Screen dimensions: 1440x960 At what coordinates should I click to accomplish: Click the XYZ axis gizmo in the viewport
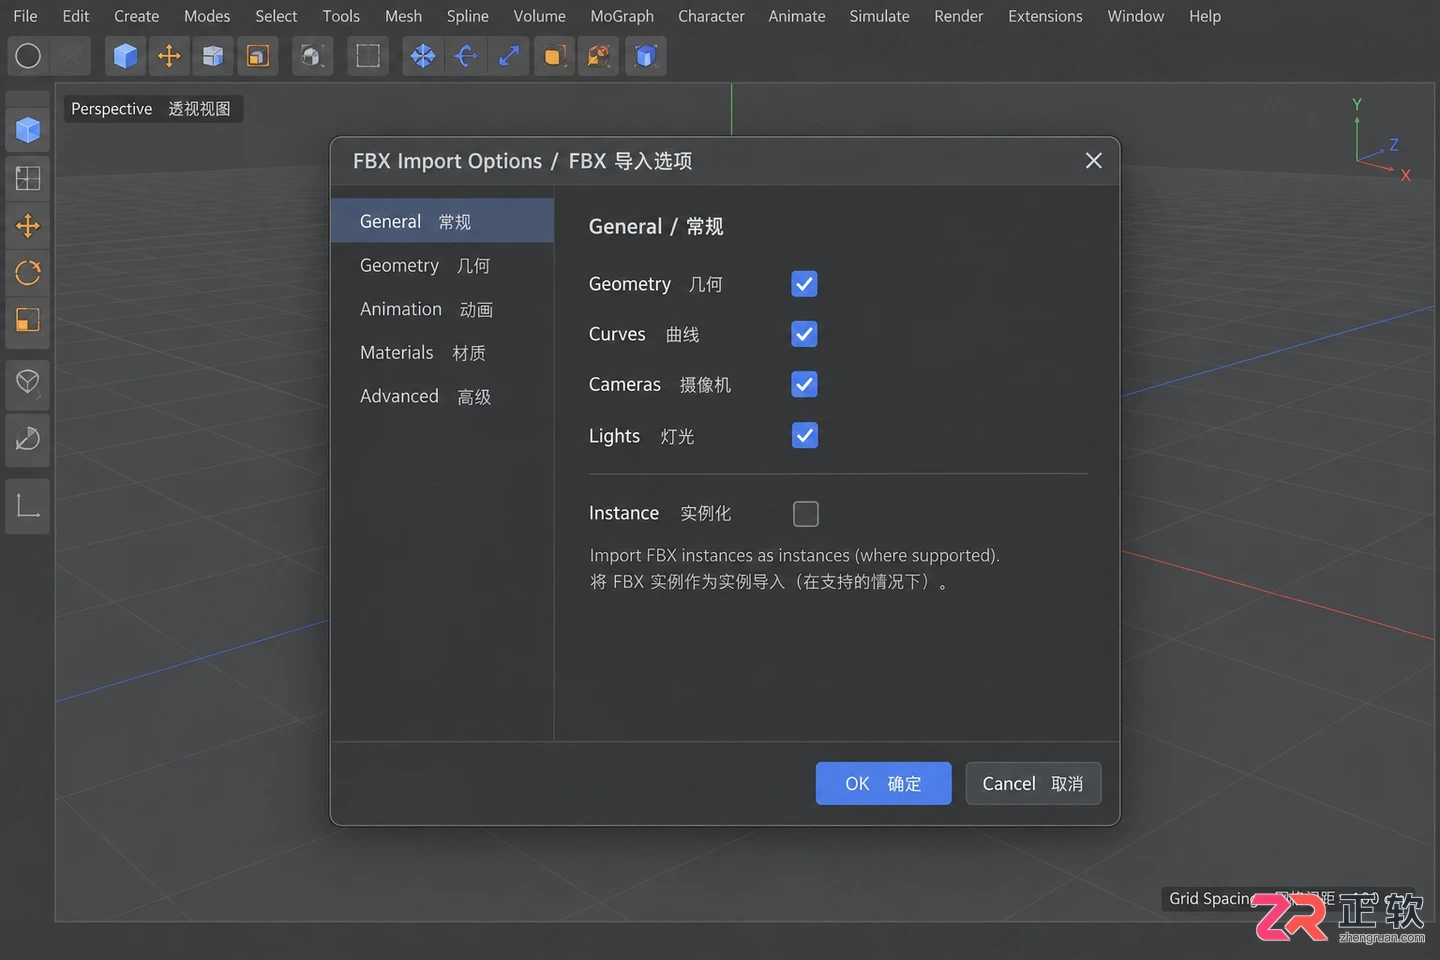[x=1381, y=140]
